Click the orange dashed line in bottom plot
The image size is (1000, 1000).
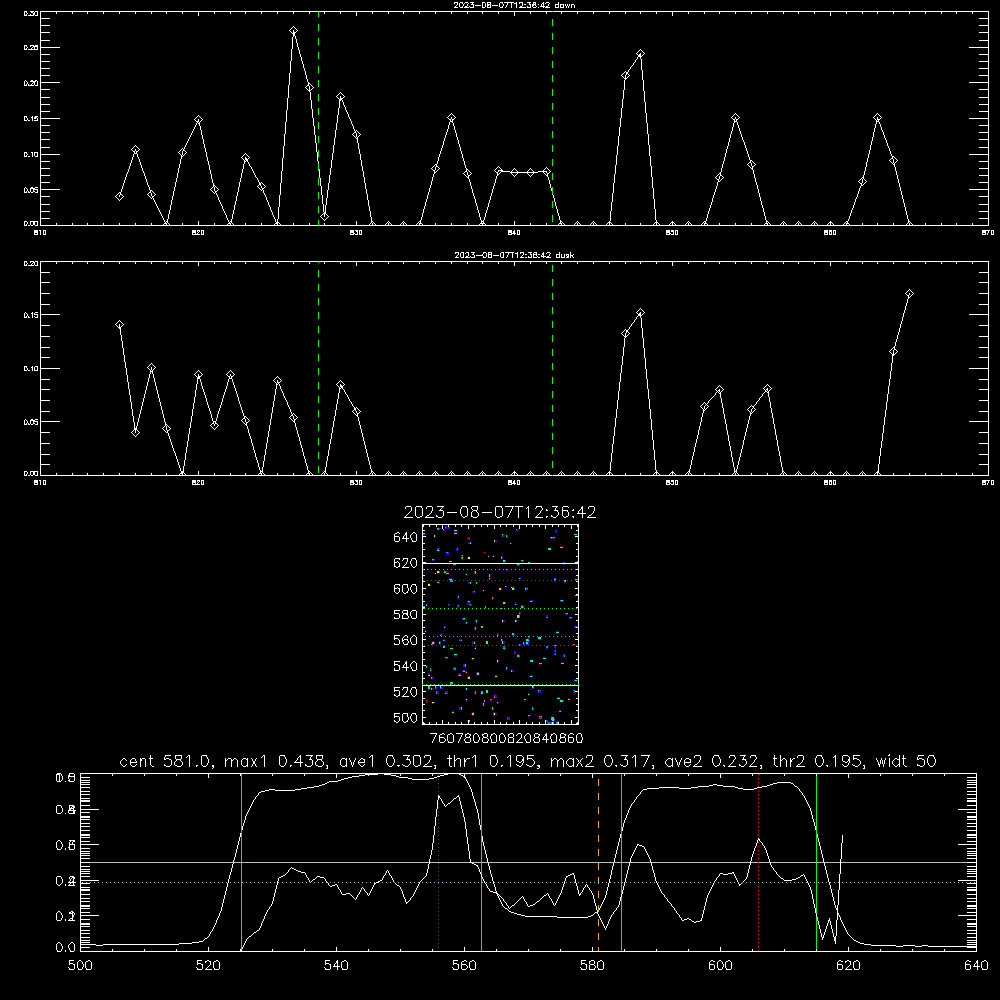[x=598, y=862]
